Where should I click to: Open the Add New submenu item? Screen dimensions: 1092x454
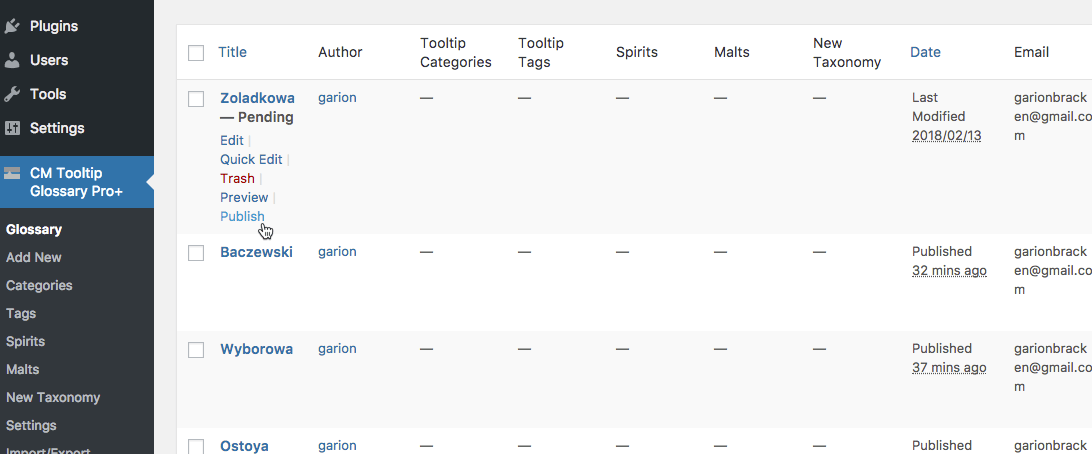point(34,257)
